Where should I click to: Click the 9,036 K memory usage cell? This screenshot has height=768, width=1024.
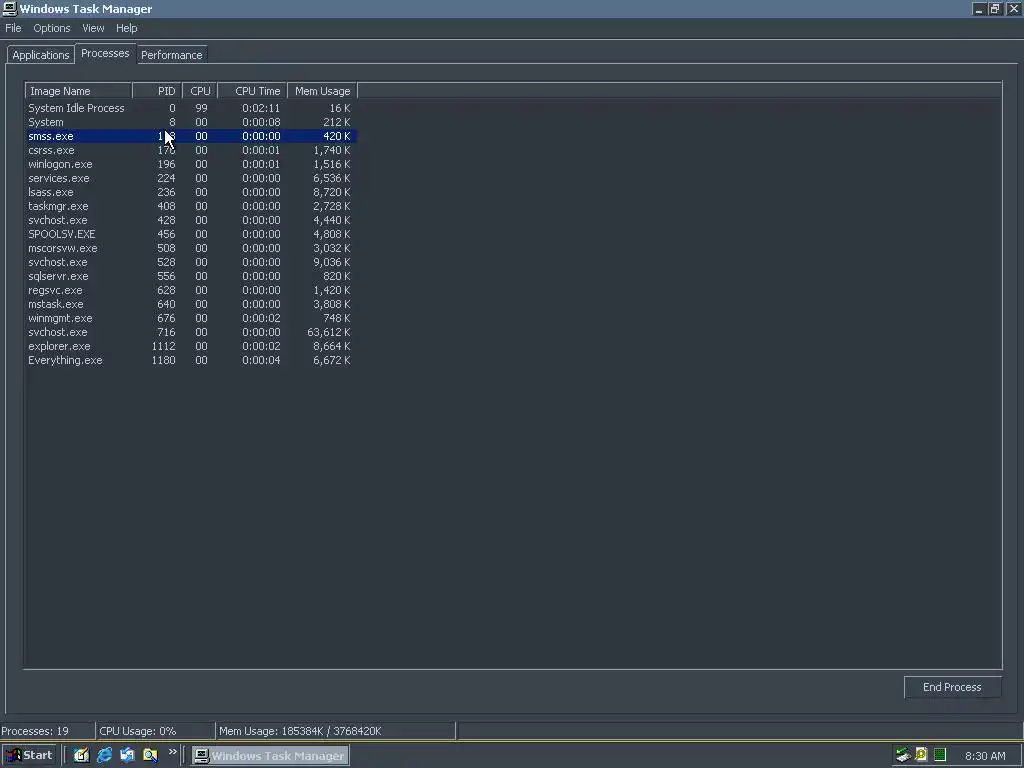(x=332, y=263)
